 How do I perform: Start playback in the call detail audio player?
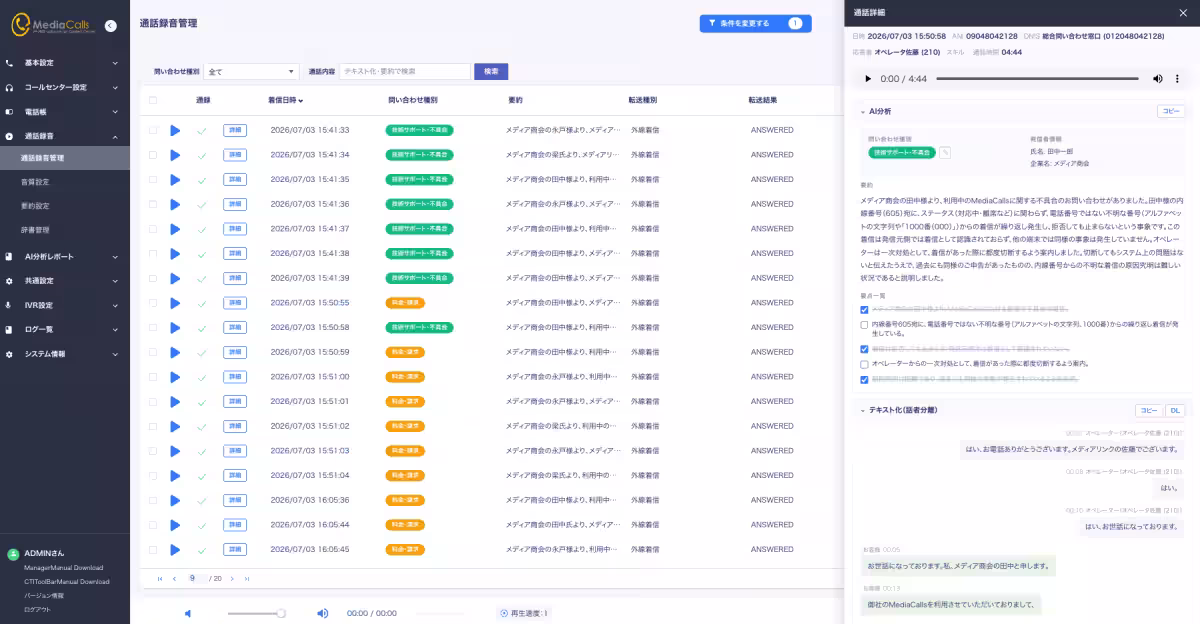(867, 78)
